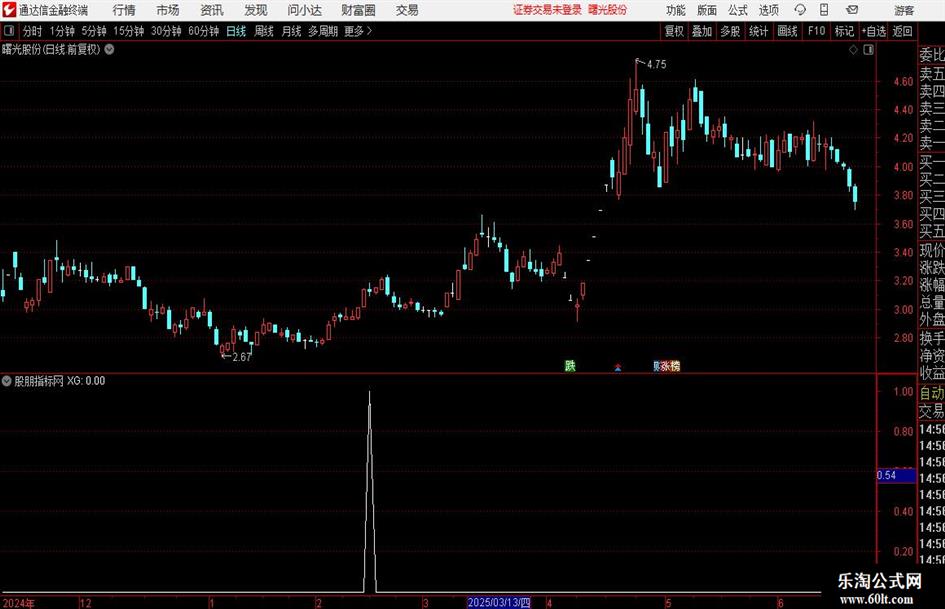Screen dimensions: 945x609
Task: Click the 涨榜 marker on chart
Action: point(670,365)
